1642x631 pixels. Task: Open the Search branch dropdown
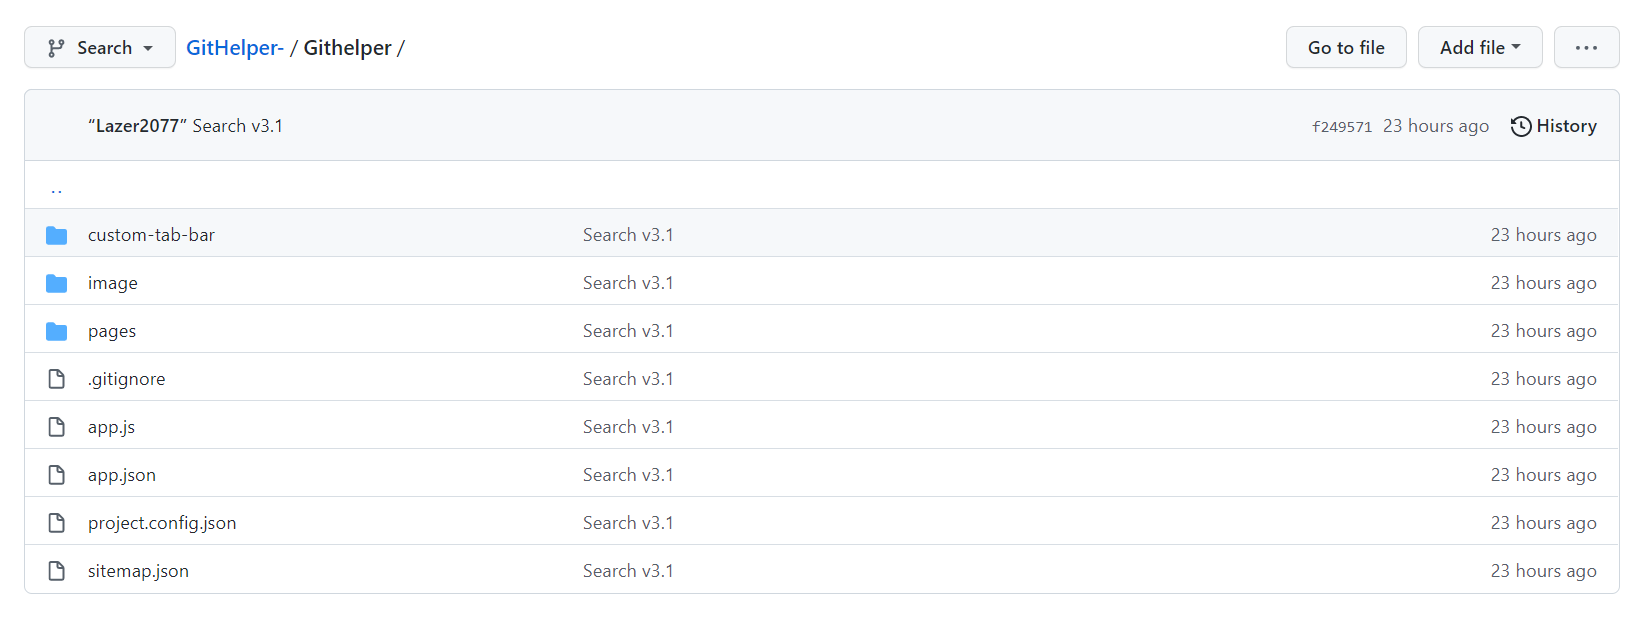(x=100, y=47)
